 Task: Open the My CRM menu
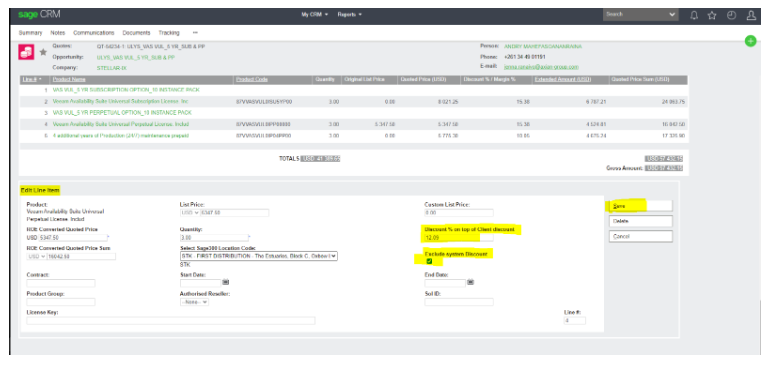point(315,15)
